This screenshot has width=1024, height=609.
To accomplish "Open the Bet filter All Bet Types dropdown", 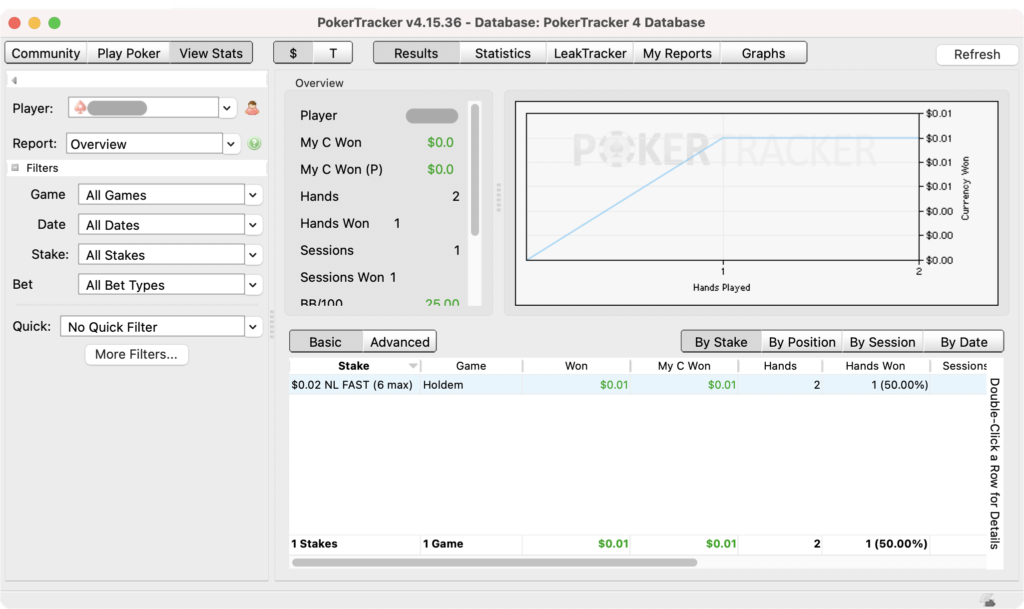I will (x=253, y=285).
